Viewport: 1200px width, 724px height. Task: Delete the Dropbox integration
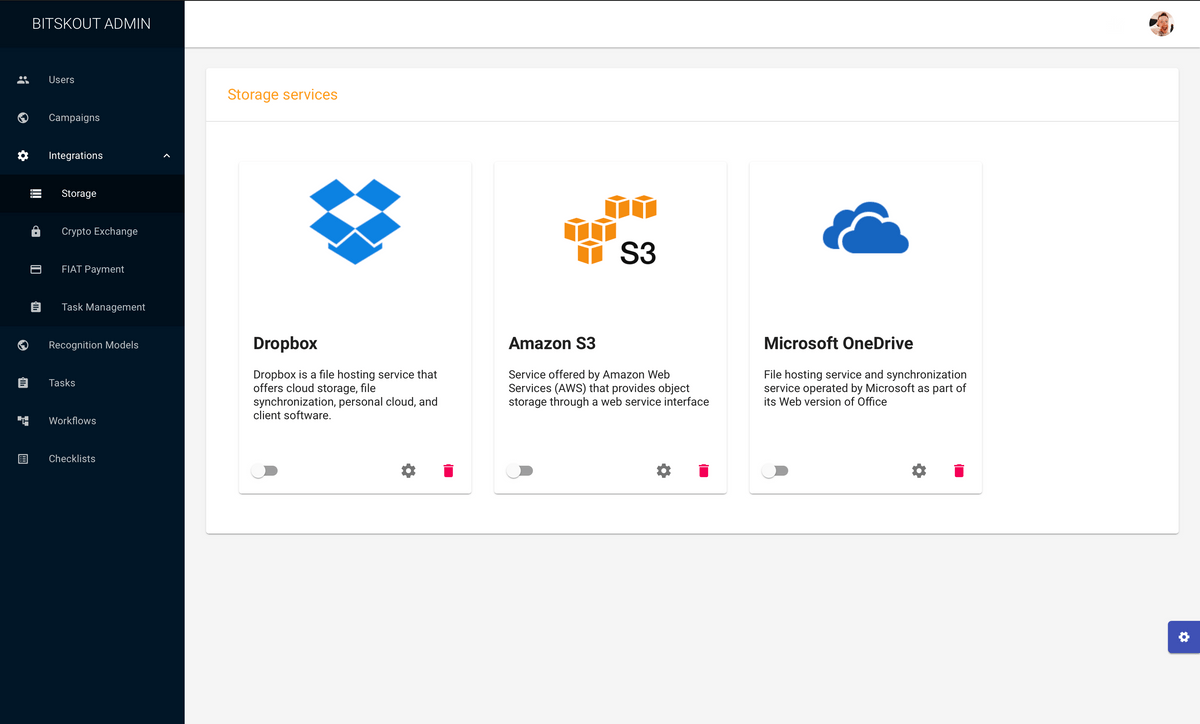(448, 471)
